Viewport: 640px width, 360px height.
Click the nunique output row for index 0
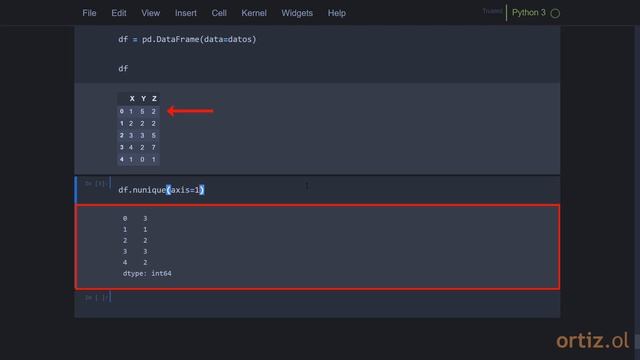tap(135, 219)
